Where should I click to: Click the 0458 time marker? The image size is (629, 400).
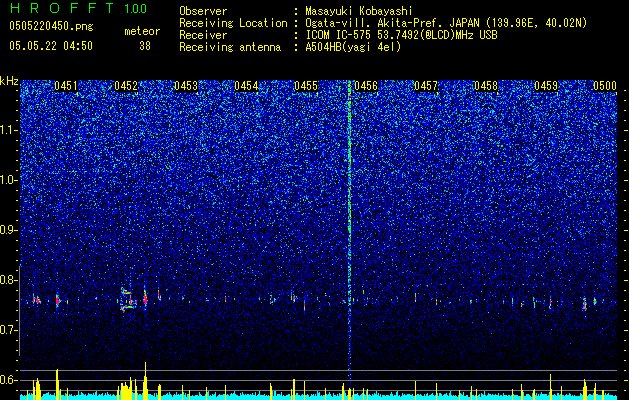coord(486,86)
